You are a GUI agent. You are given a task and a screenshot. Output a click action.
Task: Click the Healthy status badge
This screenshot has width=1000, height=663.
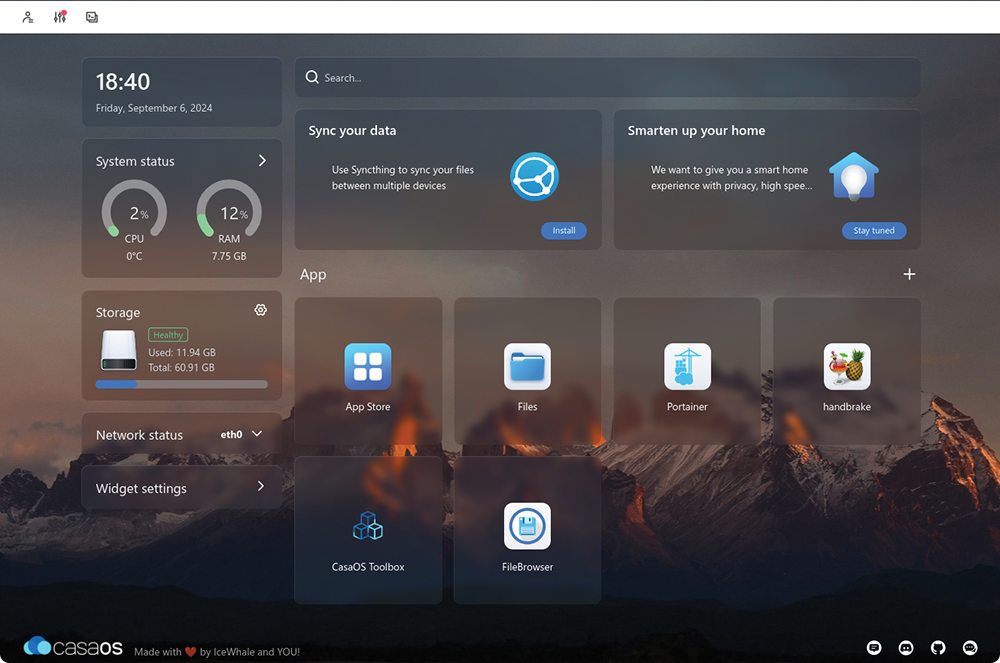(168, 335)
